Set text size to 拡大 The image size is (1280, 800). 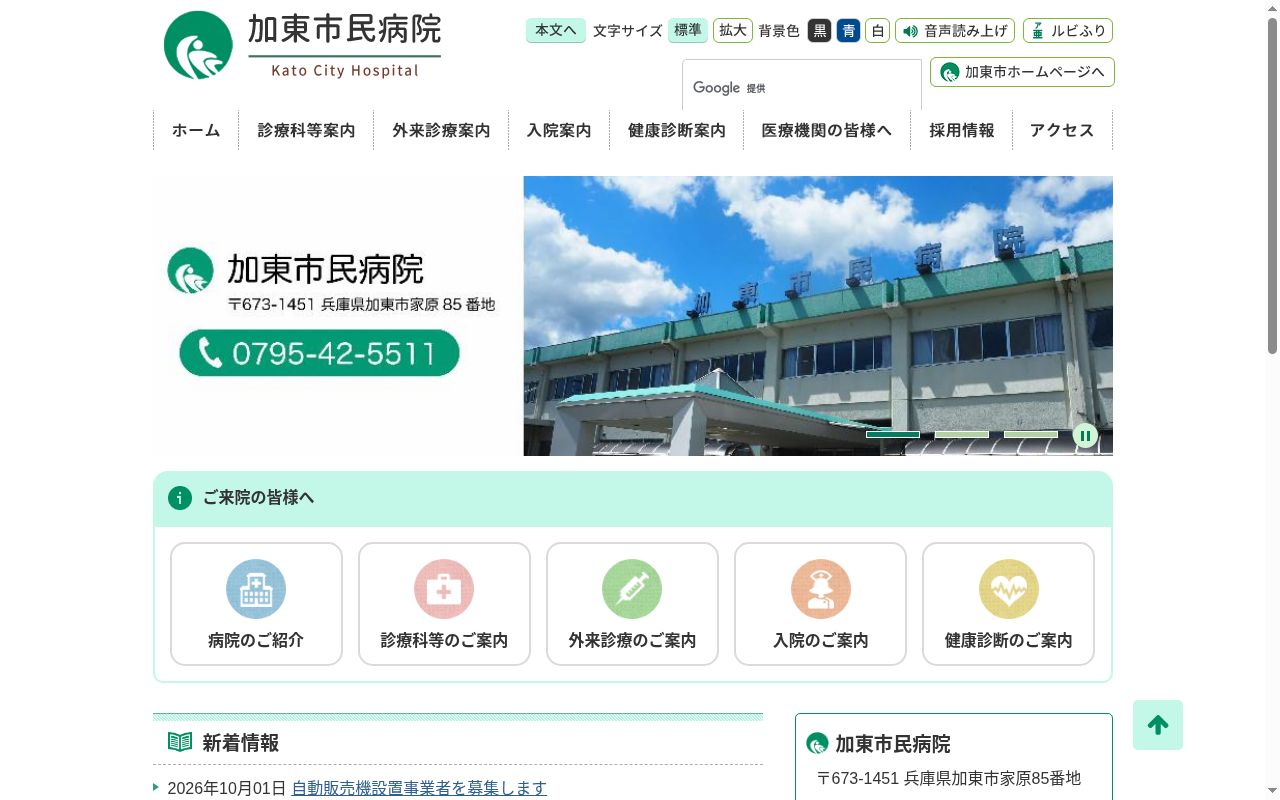(x=733, y=31)
